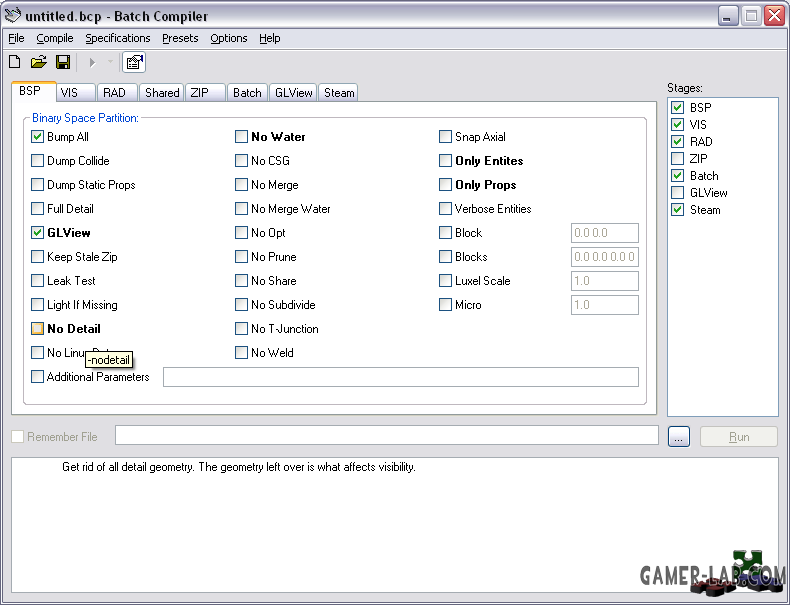This screenshot has height=605, width=790.
Task: Switch to the GLView tab
Action: pos(293,93)
